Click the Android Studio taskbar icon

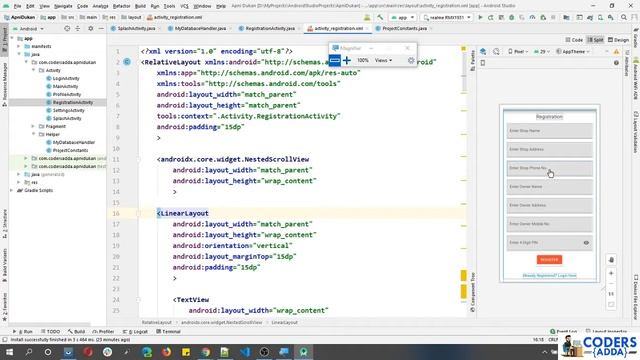coord(303,352)
